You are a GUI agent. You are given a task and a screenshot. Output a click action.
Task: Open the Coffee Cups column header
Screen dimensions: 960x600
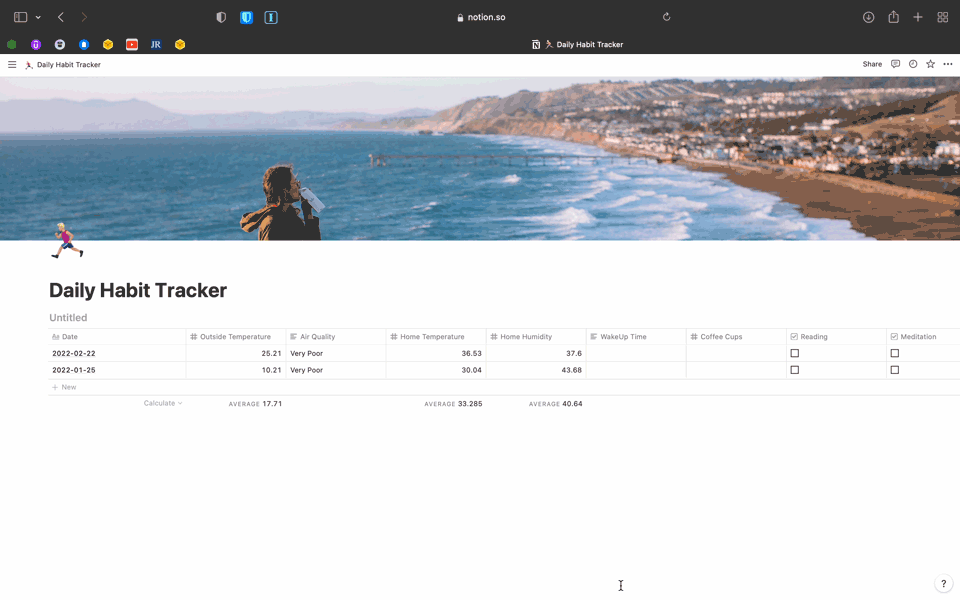[x=720, y=337]
